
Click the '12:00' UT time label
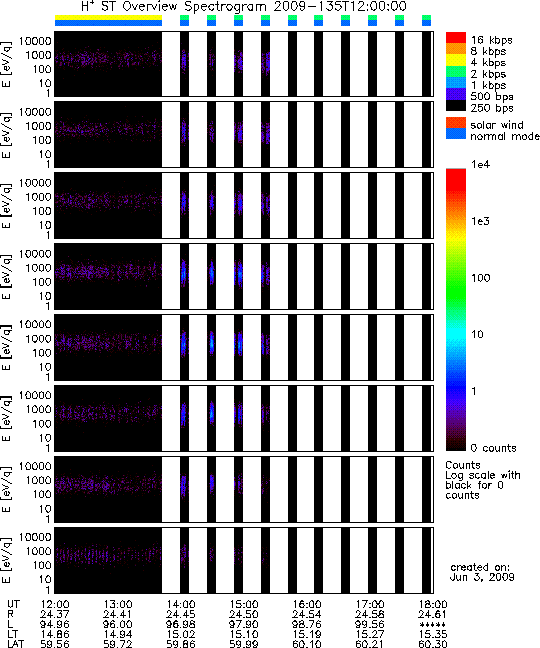(x=55, y=605)
